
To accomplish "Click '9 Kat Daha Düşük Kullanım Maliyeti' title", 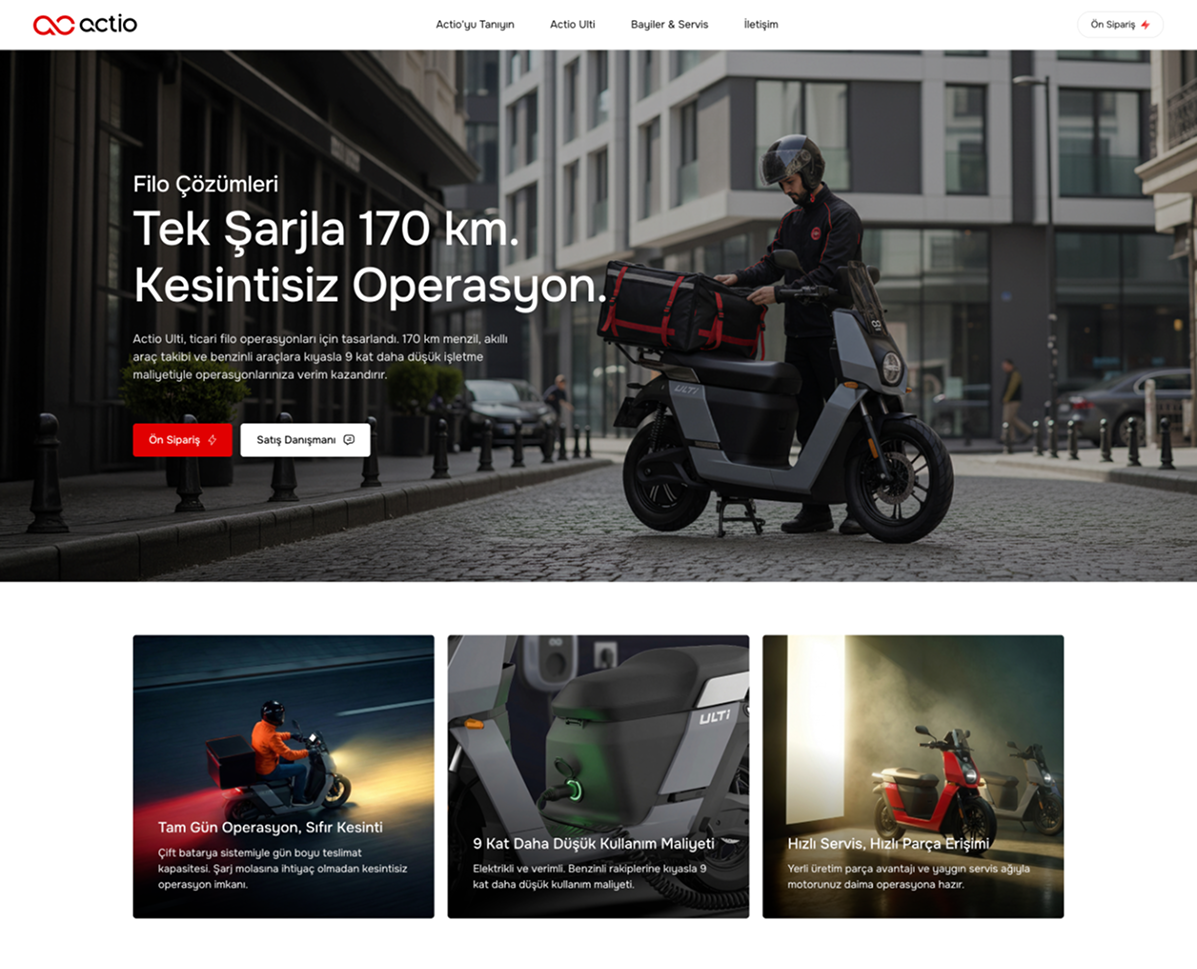I will point(594,844).
